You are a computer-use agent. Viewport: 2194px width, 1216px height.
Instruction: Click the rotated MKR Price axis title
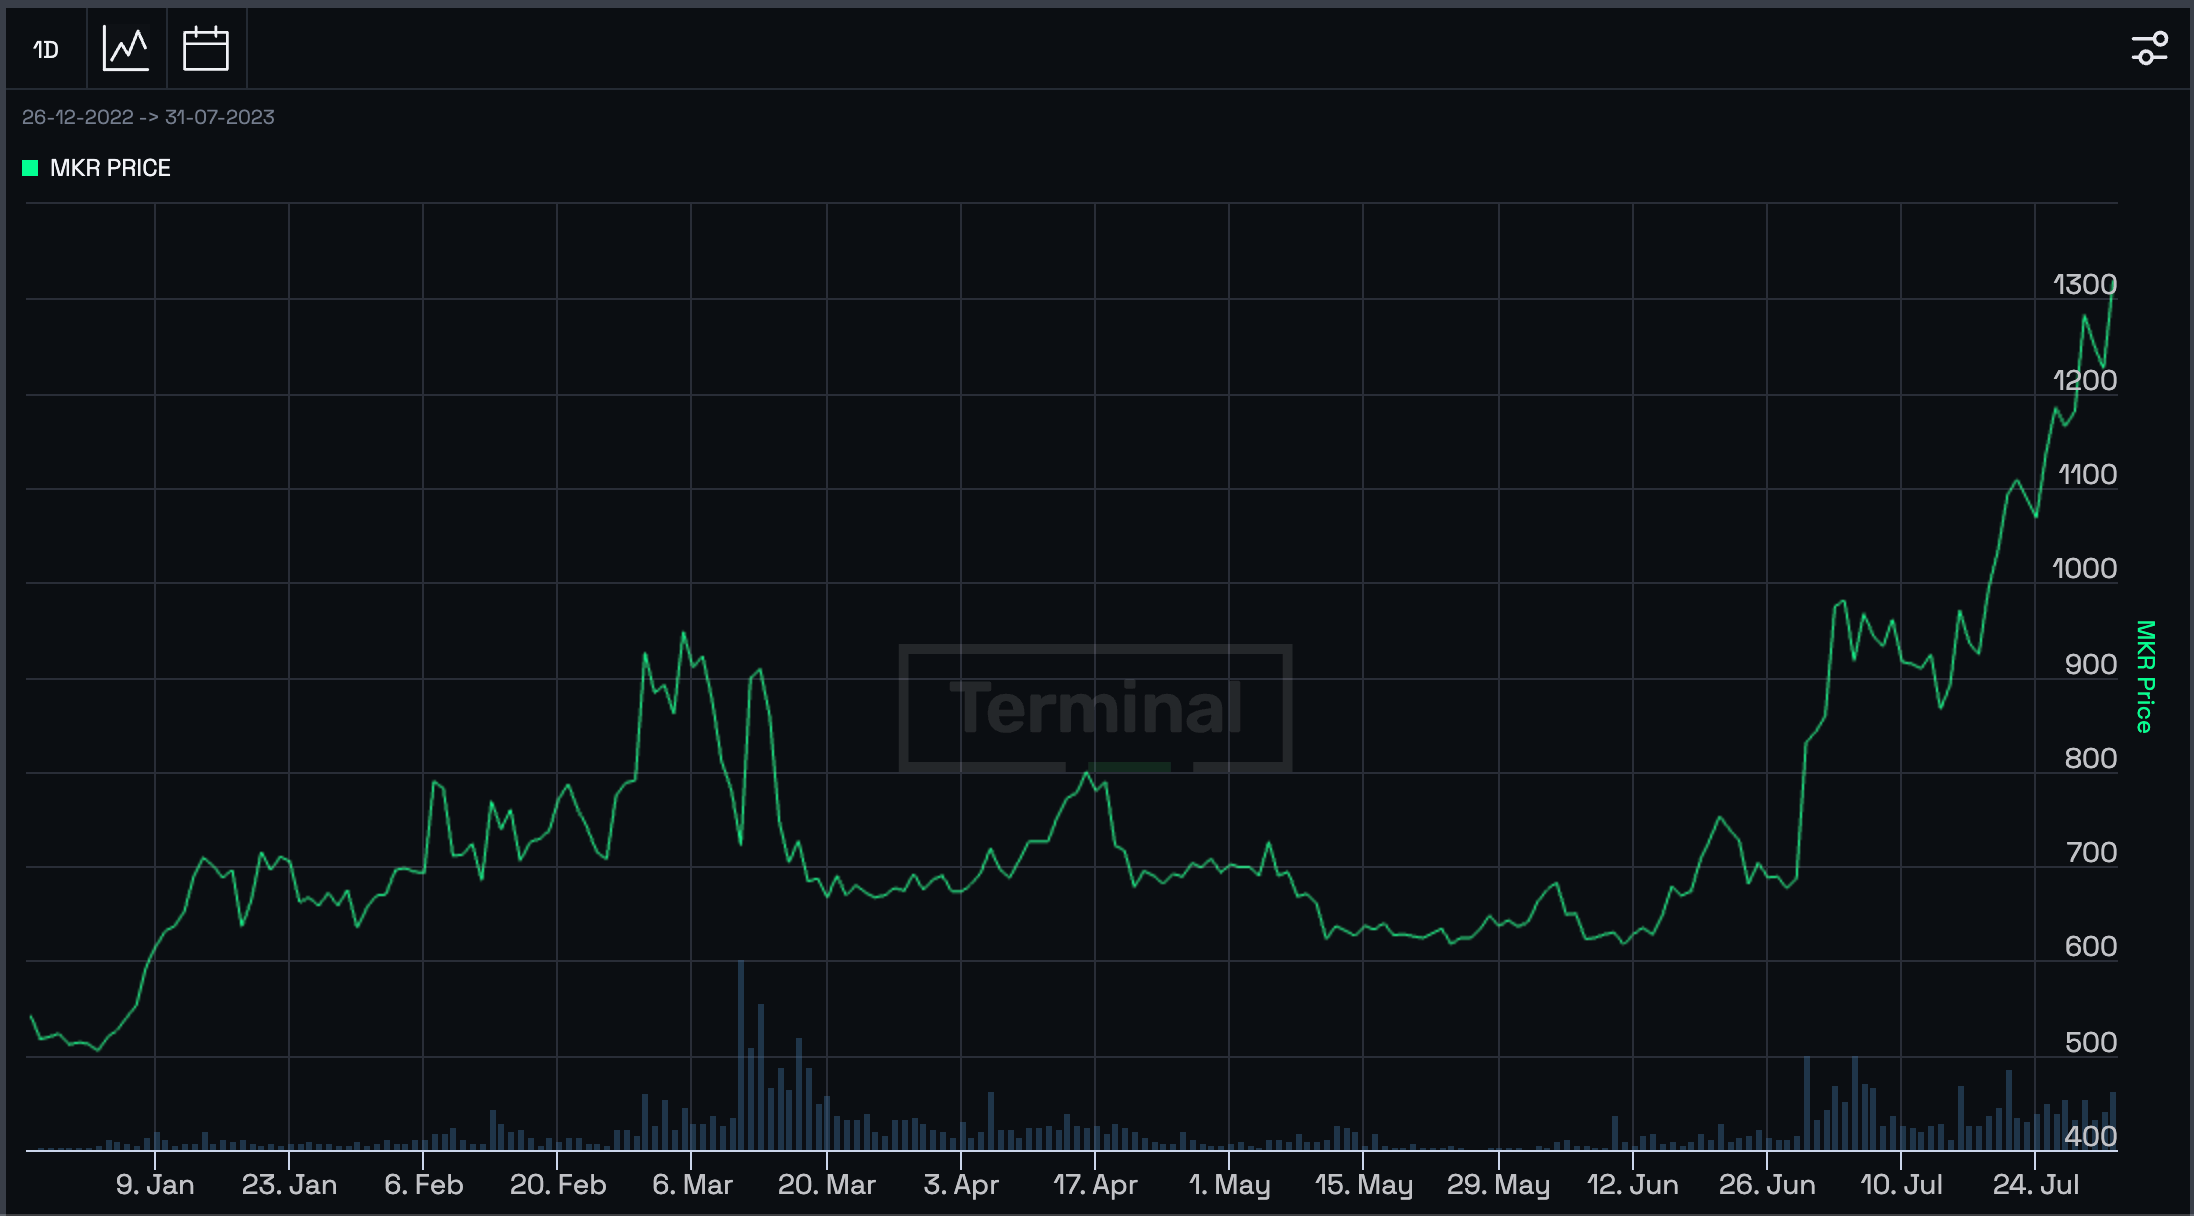2145,677
